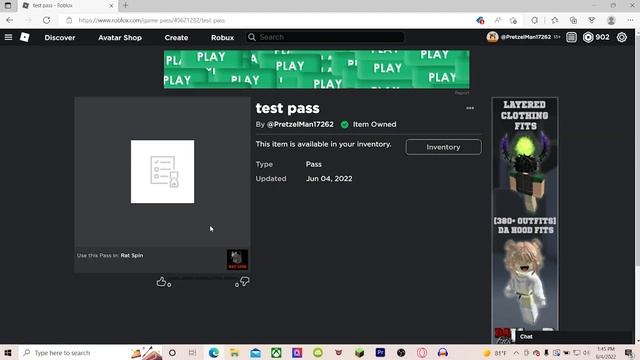Open File Explorer from taskbar
640x360 pixels.
click(234, 353)
